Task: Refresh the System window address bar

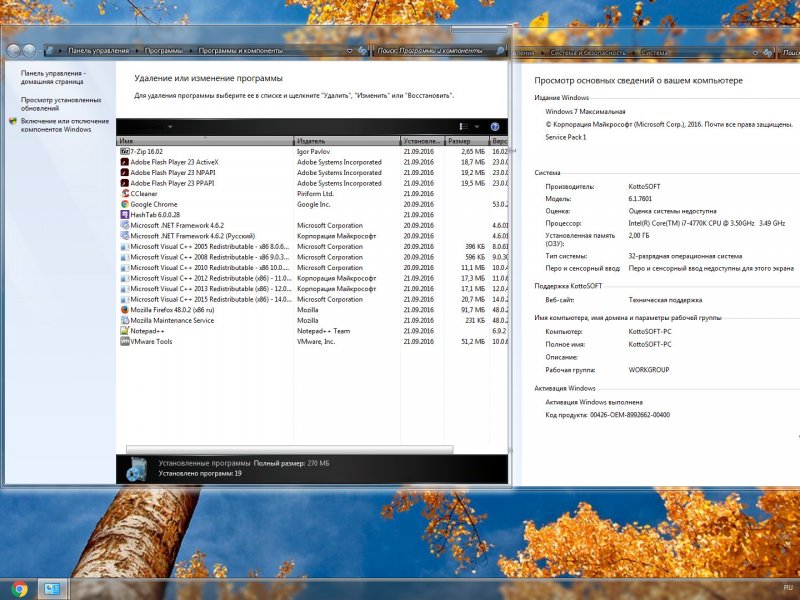Action: coord(768,53)
